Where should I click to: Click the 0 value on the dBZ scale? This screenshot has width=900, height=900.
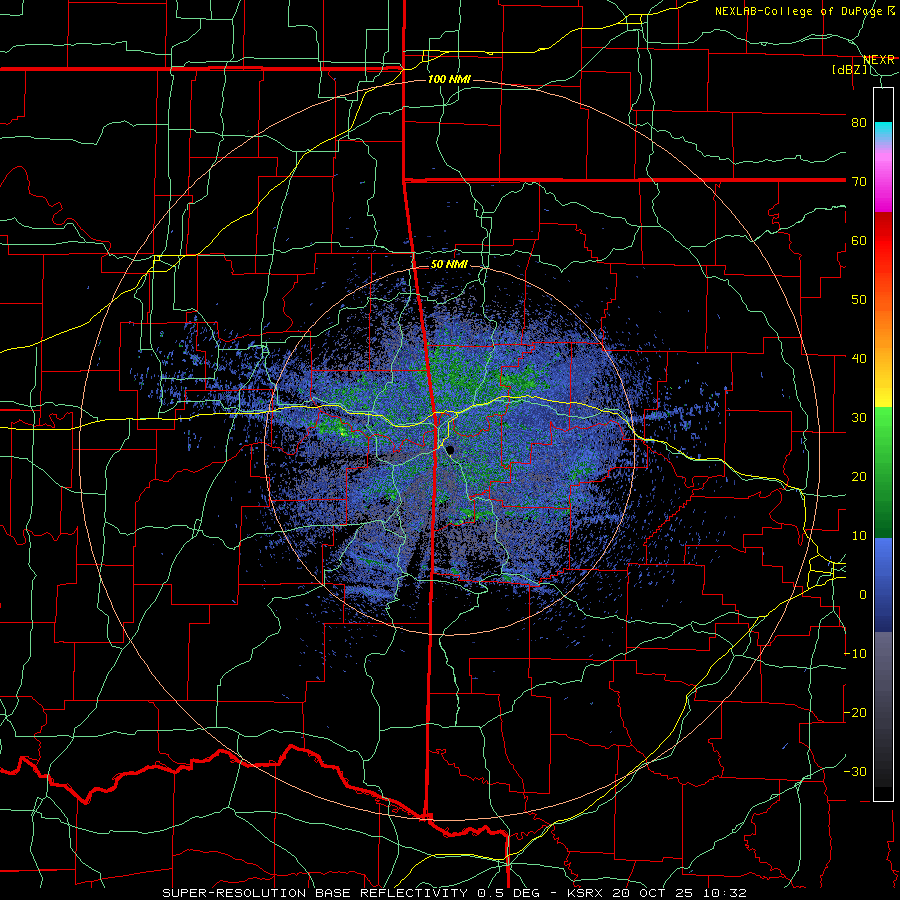pos(863,595)
